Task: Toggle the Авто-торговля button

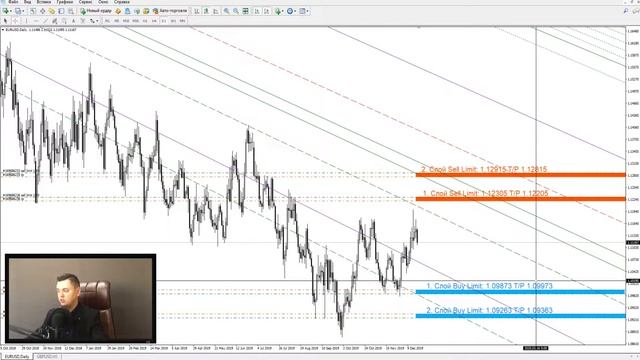Action: click(x=170, y=11)
